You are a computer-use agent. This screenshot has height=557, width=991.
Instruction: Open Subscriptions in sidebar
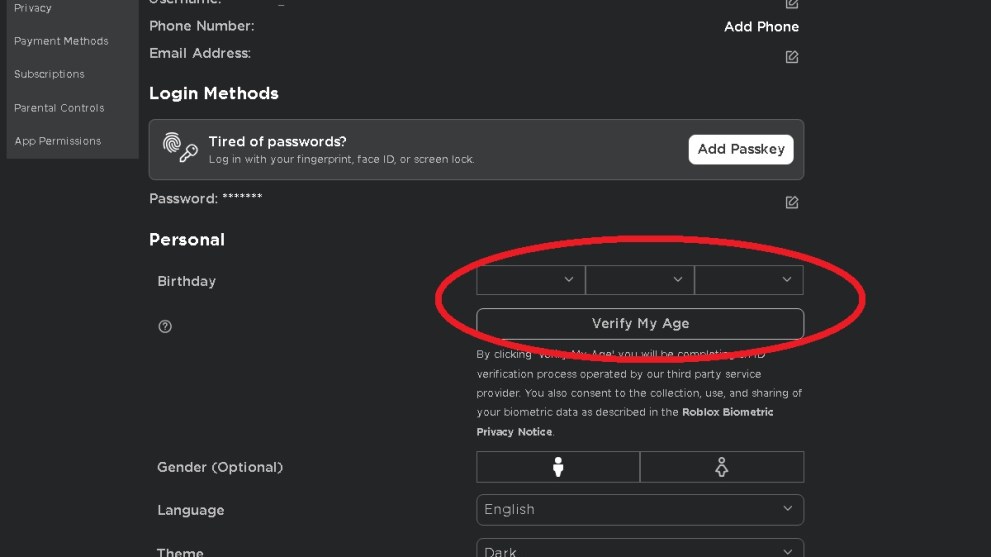(49, 74)
